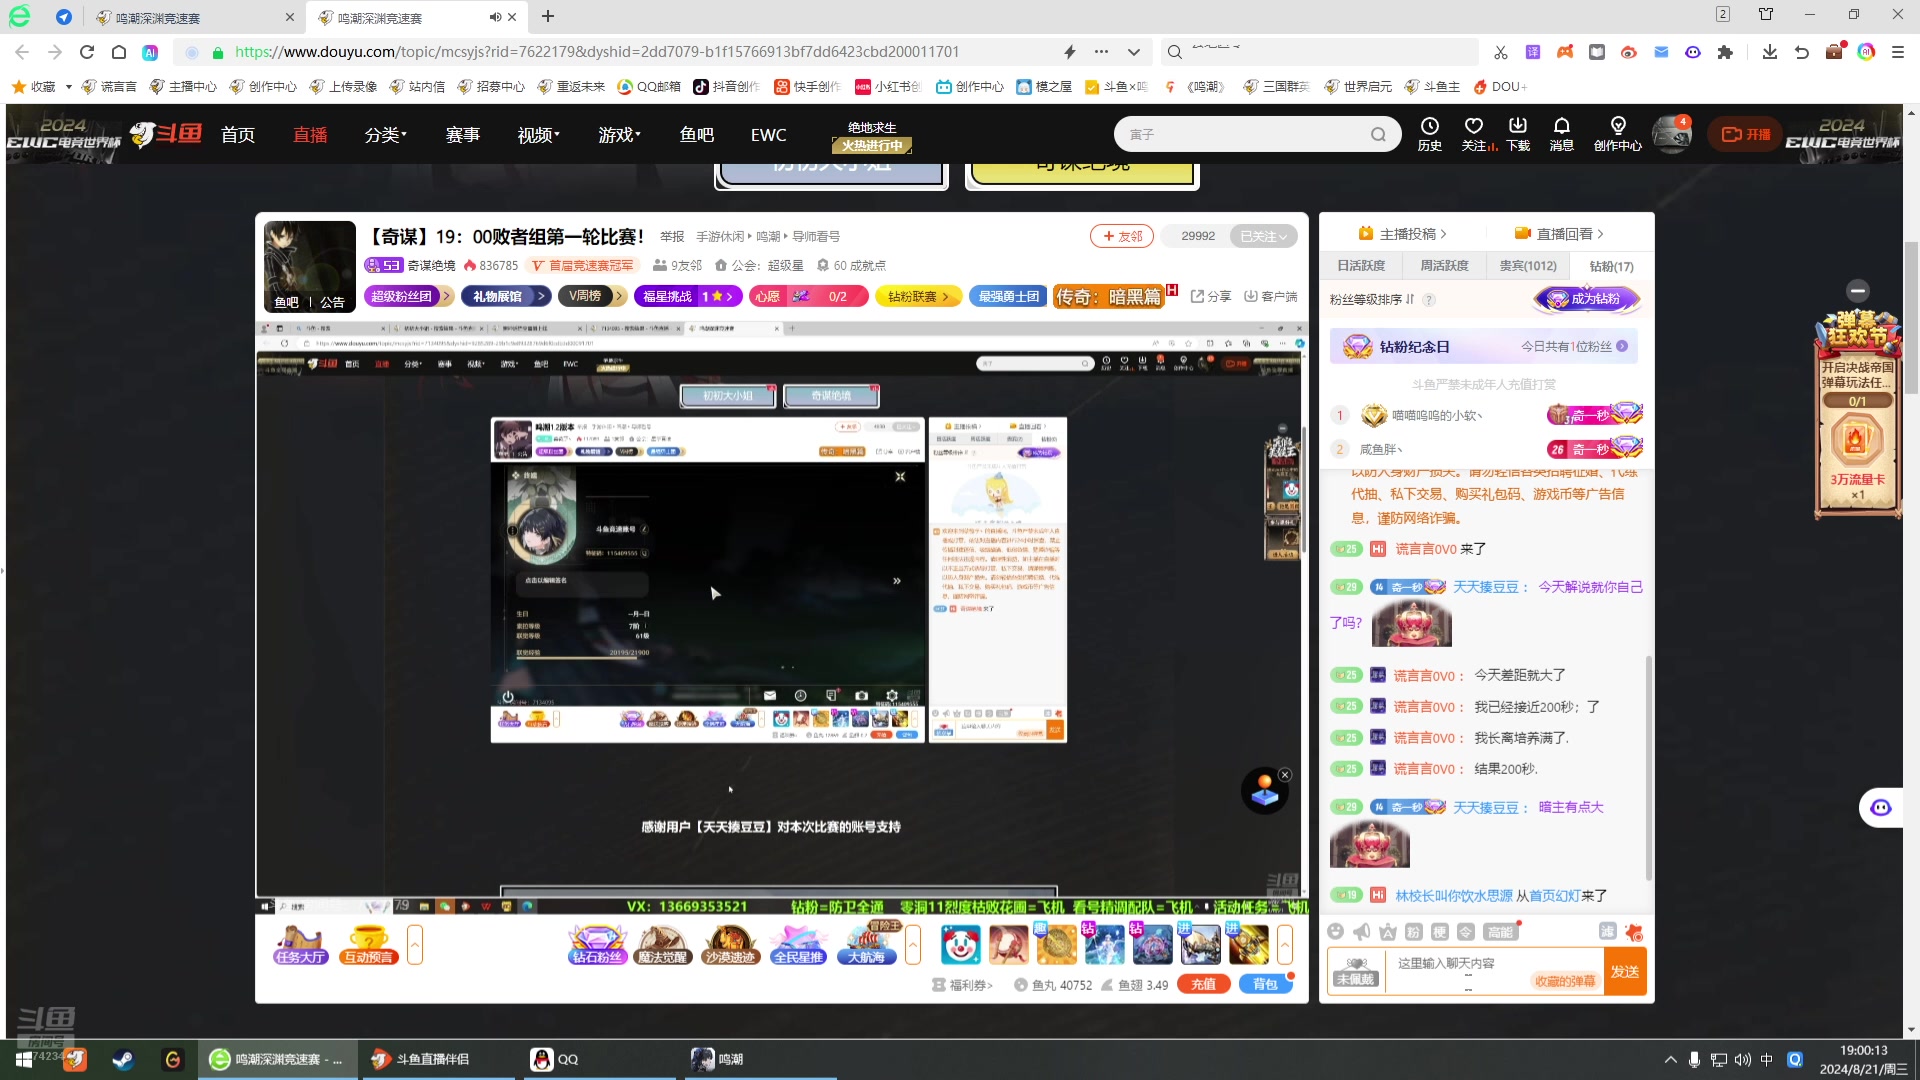Screen dimensions: 1920x1080
Task: Click the 钻石粉丝 diamond gift icon
Action: (597, 944)
